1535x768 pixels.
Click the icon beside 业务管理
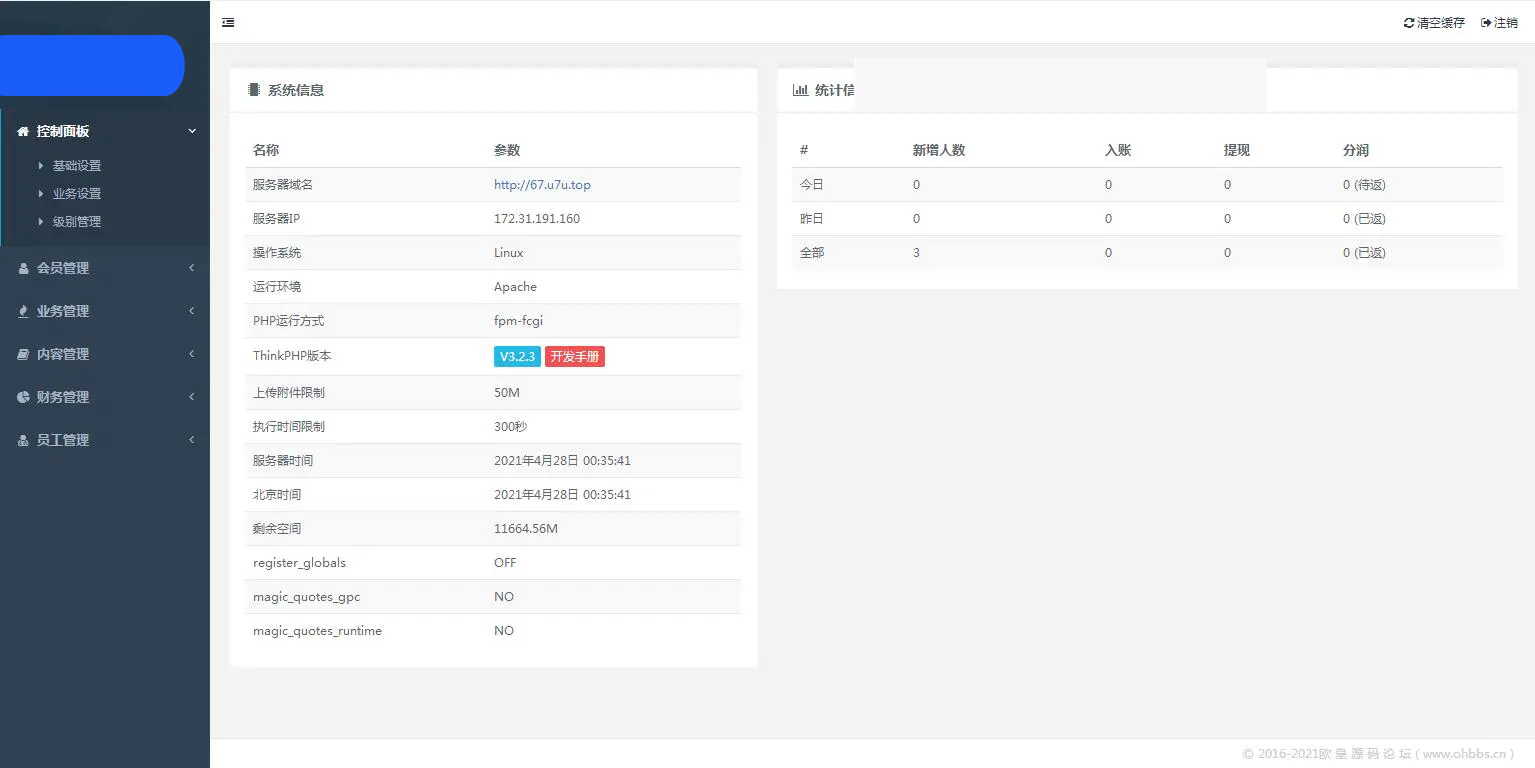pyautogui.click(x=23, y=312)
